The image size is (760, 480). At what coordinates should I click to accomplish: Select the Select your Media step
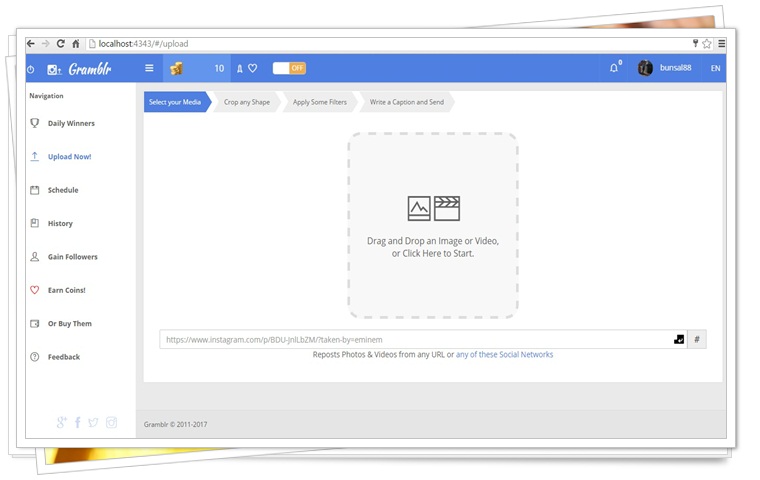pyautogui.click(x=177, y=102)
